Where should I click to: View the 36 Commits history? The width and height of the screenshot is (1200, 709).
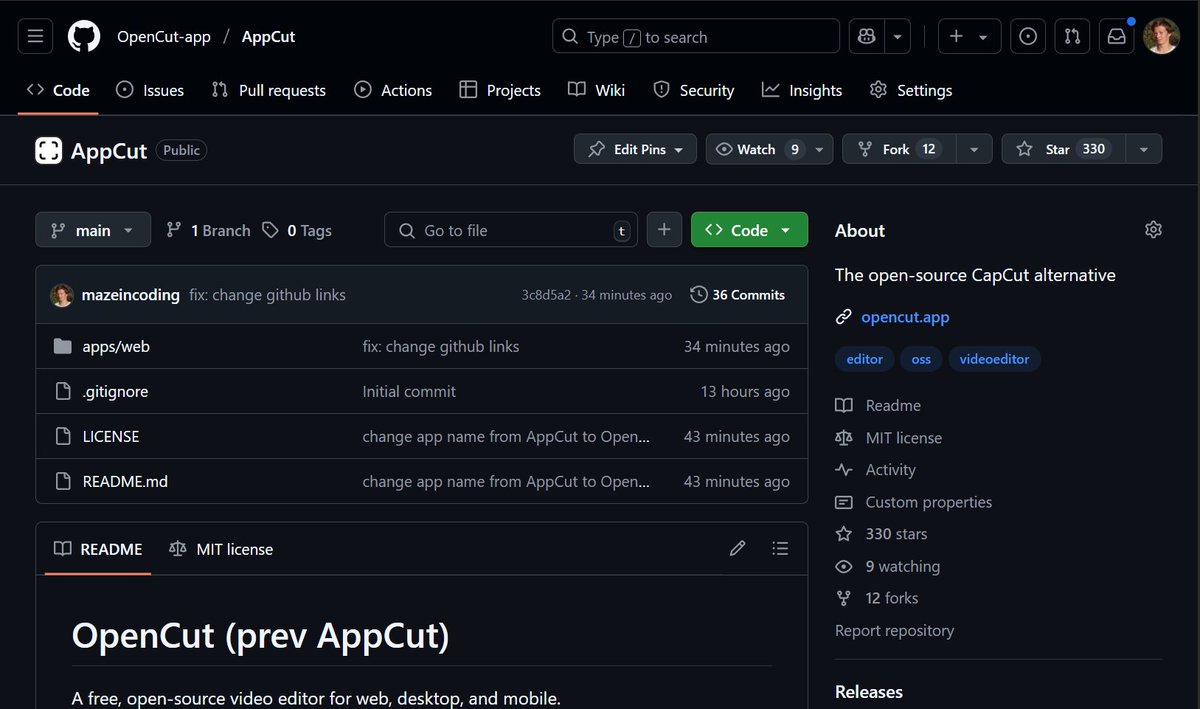[x=738, y=295]
